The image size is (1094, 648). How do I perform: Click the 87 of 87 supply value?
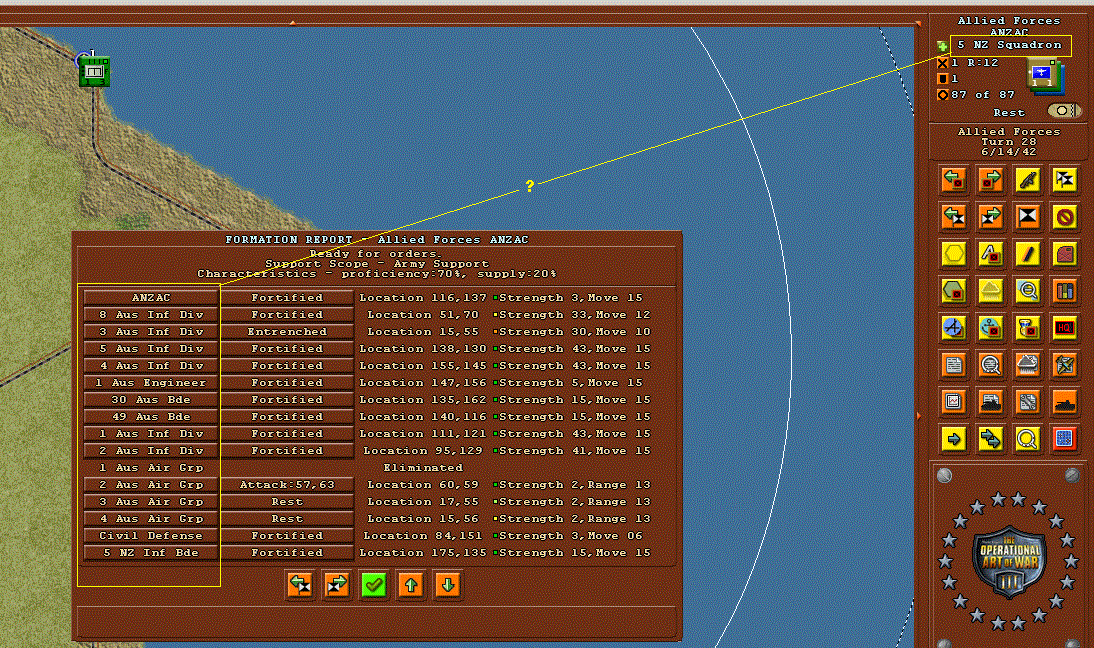tap(982, 95)
